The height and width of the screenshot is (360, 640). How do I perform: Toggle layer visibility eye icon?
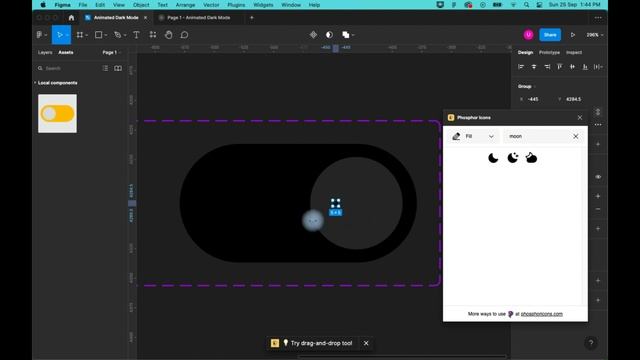pyautogui.click(x=598, y=177)
